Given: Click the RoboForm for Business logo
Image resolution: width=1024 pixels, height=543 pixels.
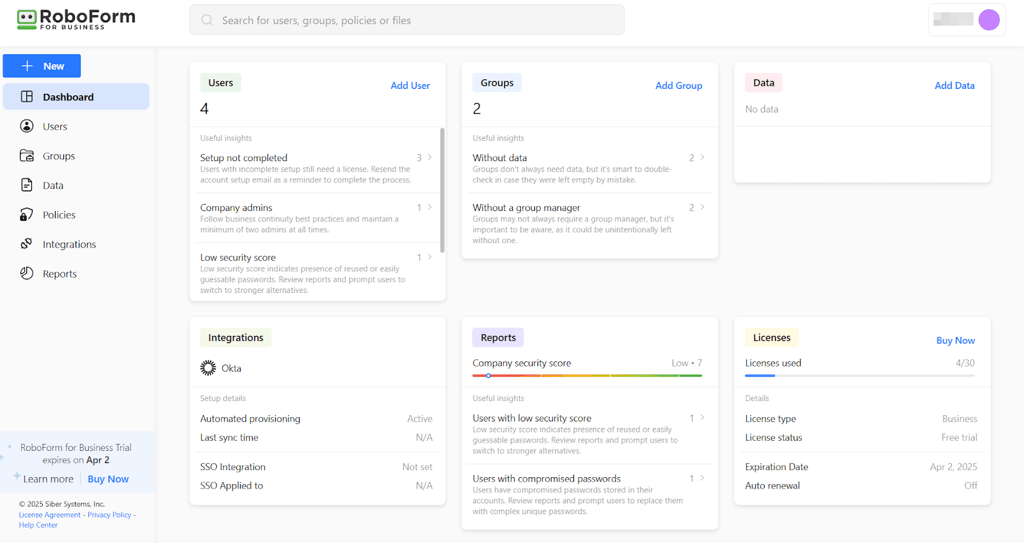Looking at the screenshot, I should [76, 19].
